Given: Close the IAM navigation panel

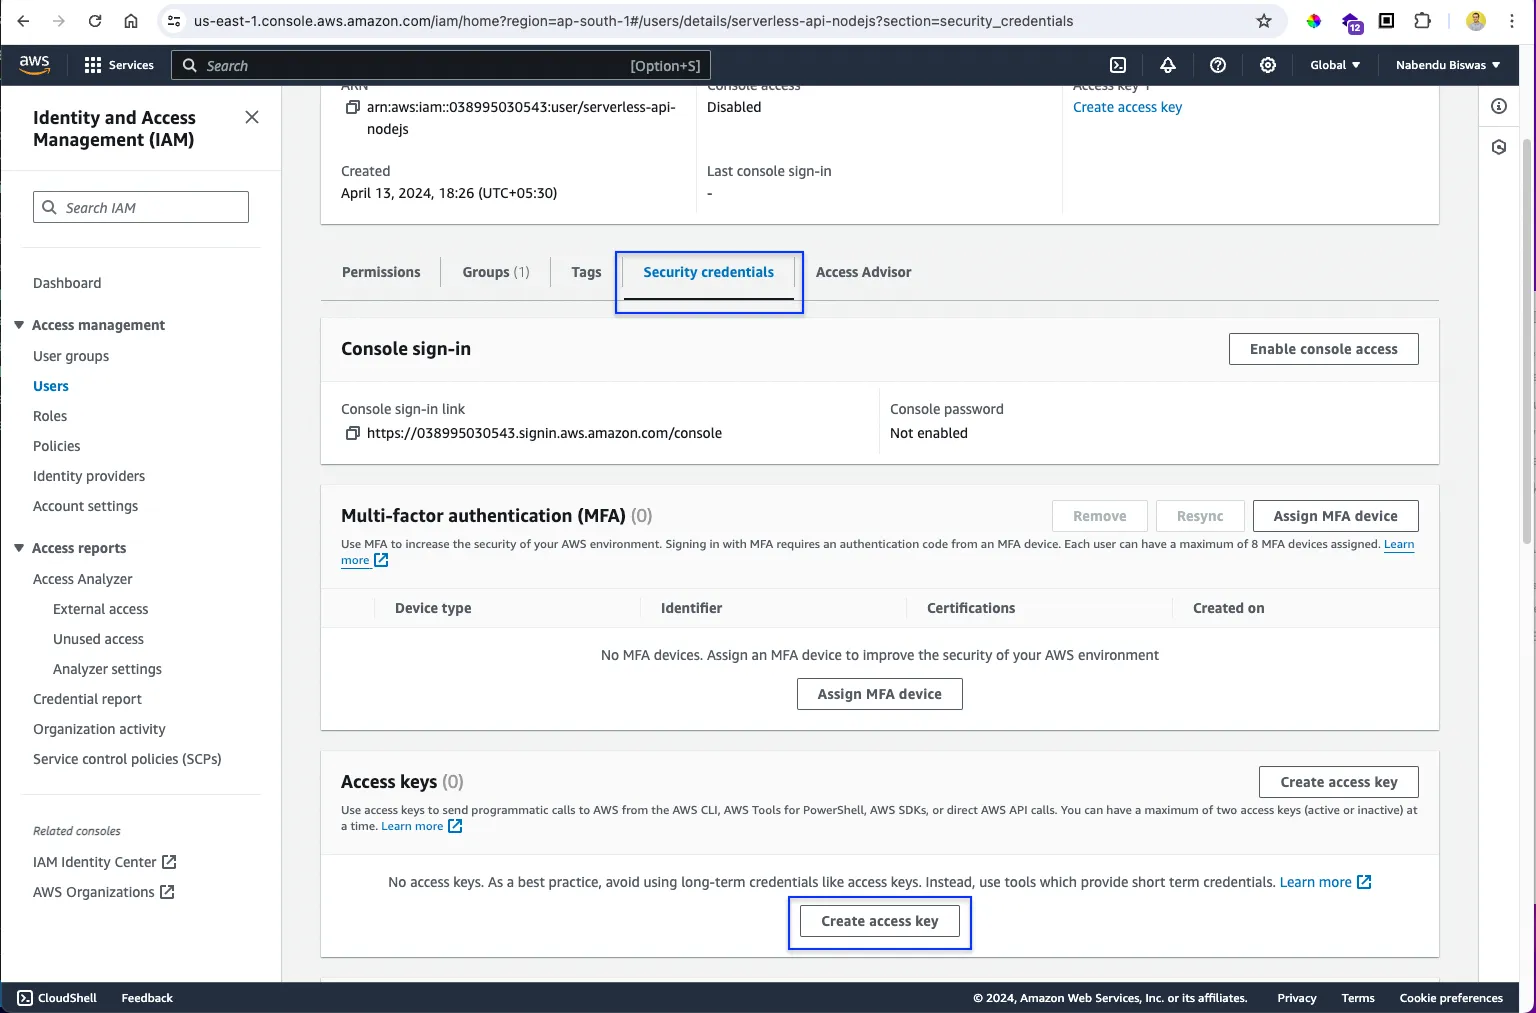Looking at the screenshot, I should [x=252, y=117].
